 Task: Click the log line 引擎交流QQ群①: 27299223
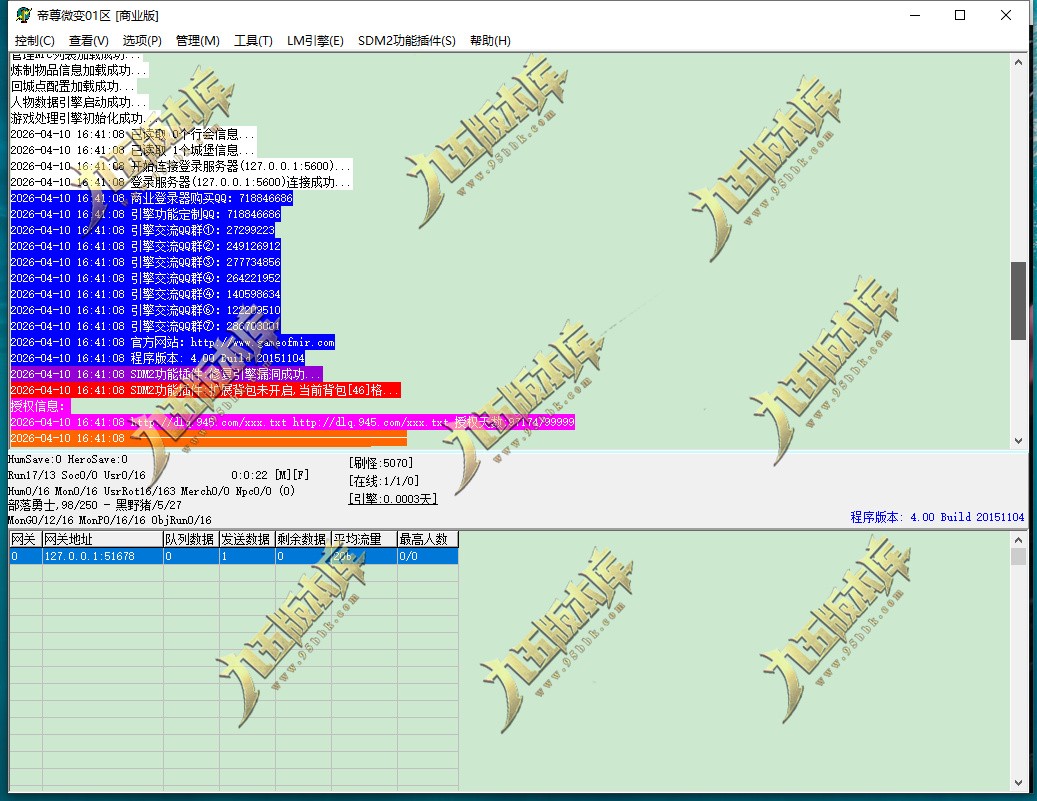(142, 230)
